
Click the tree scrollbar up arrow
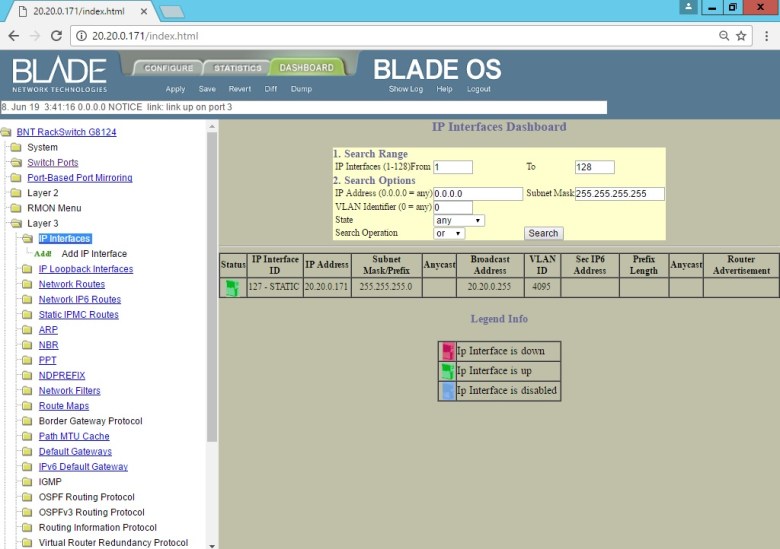(212, 127)
